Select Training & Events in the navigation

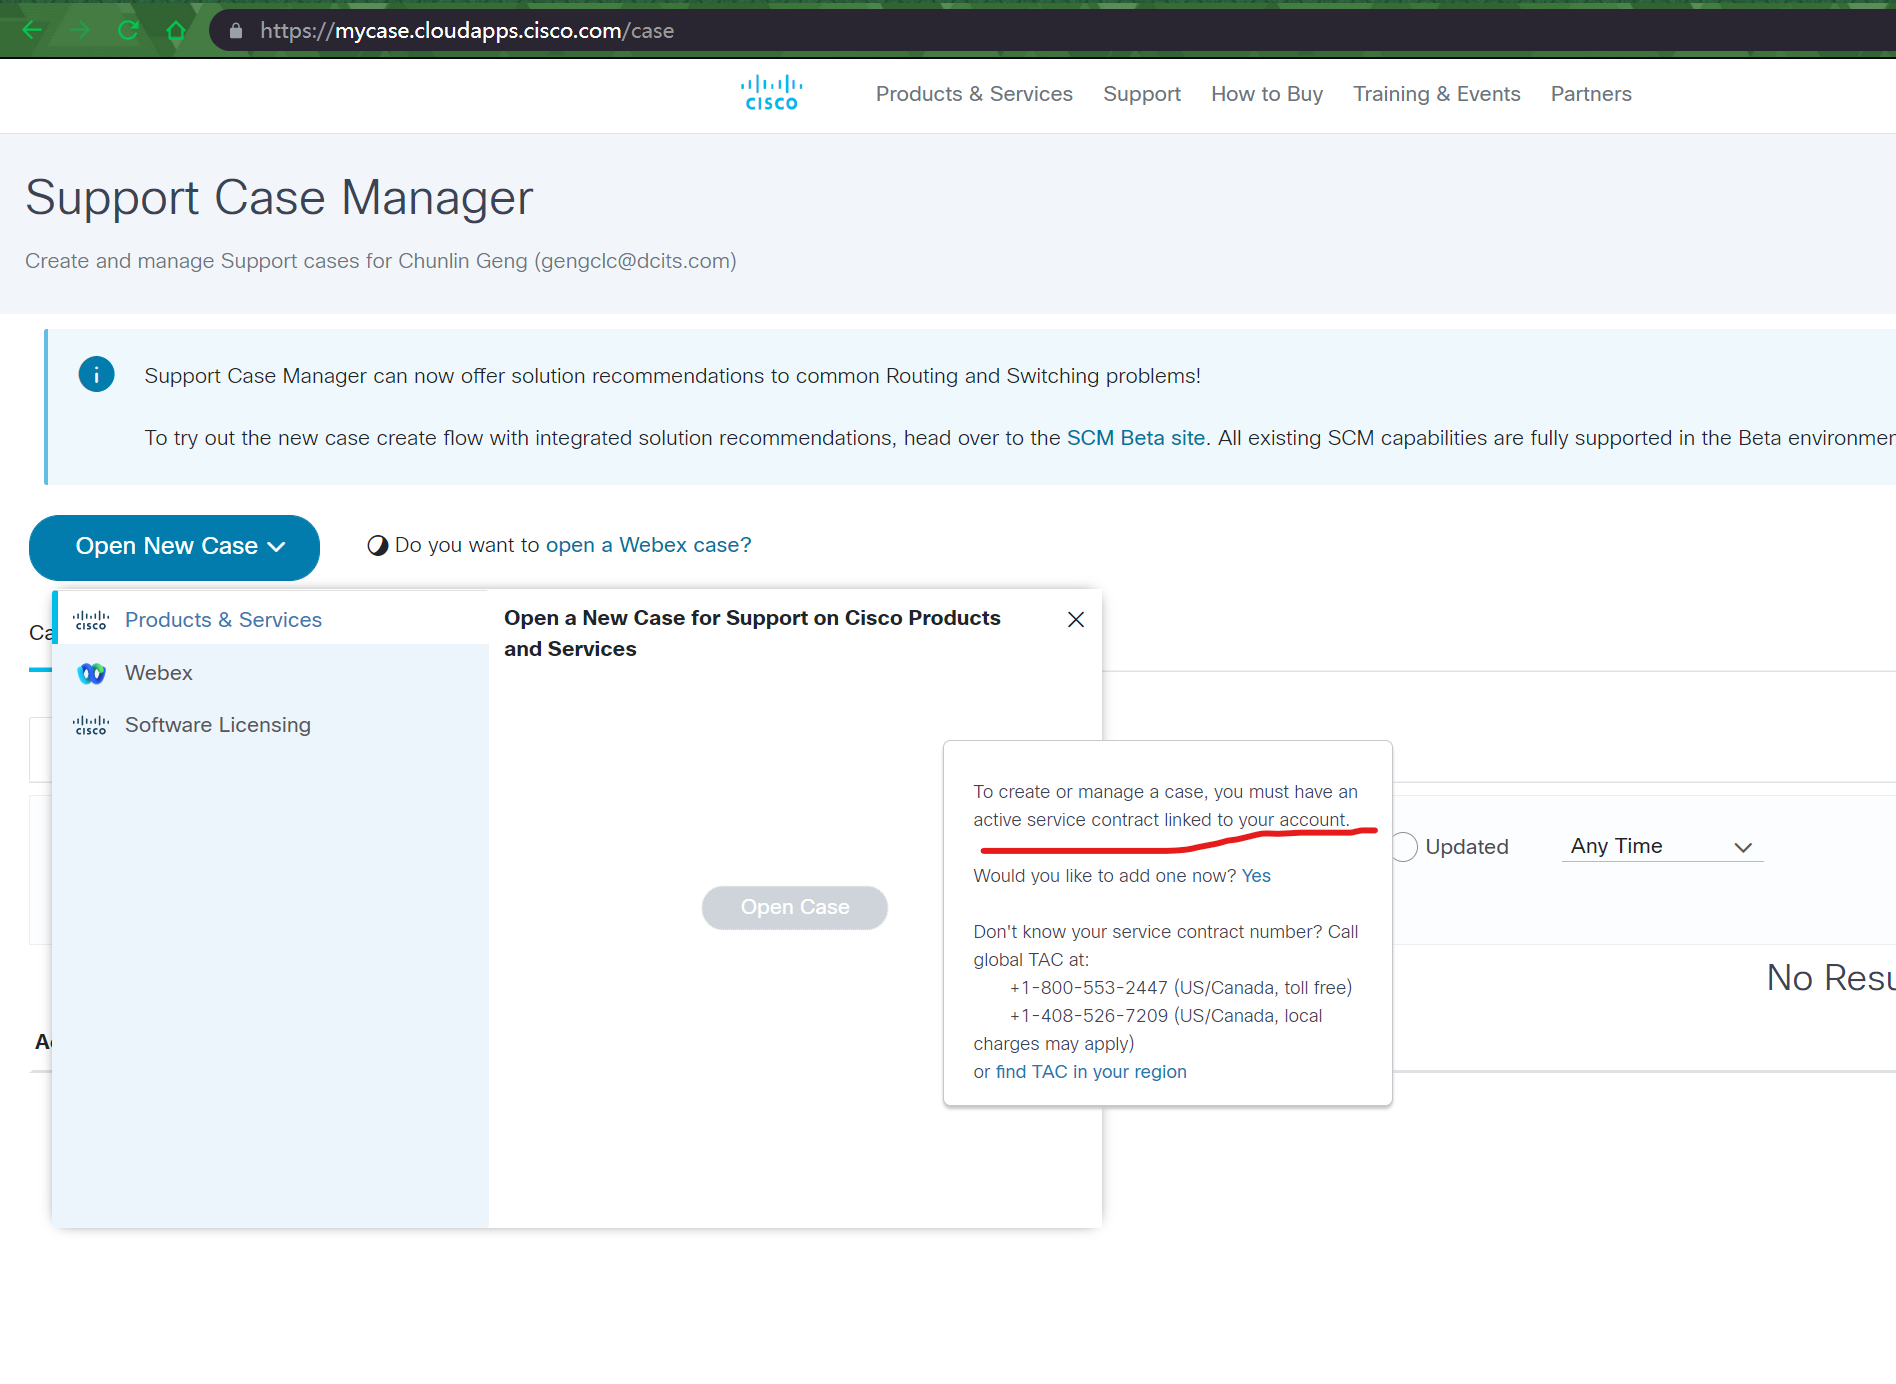pyautogui.click(x=1435, y=93)
